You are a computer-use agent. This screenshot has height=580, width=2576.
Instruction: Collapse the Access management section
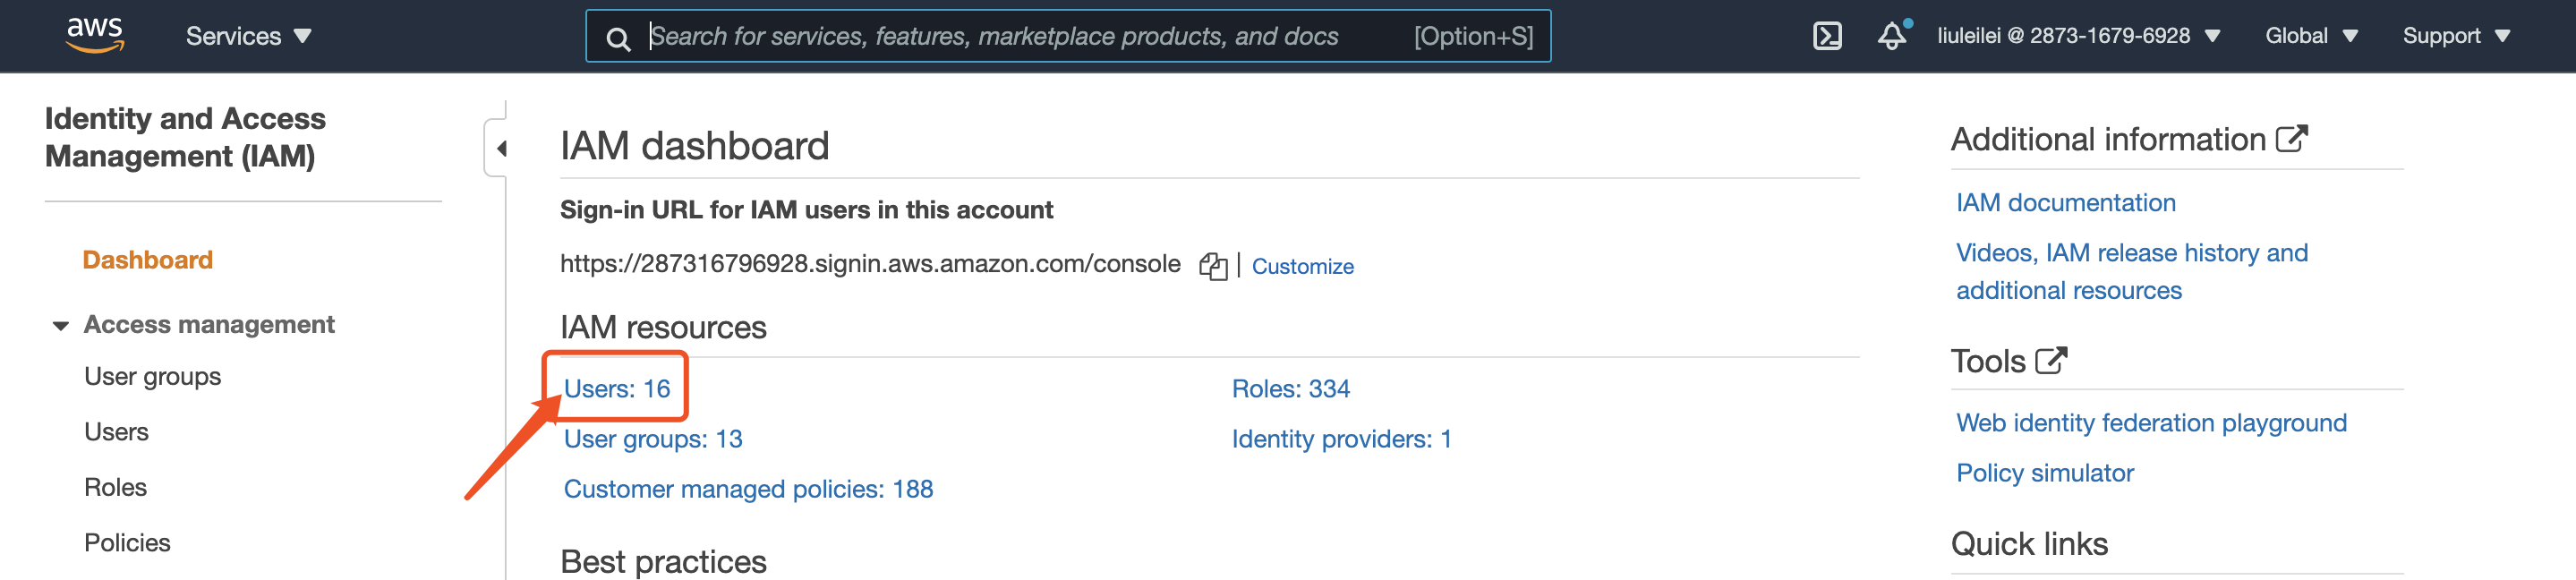[61, 326]
